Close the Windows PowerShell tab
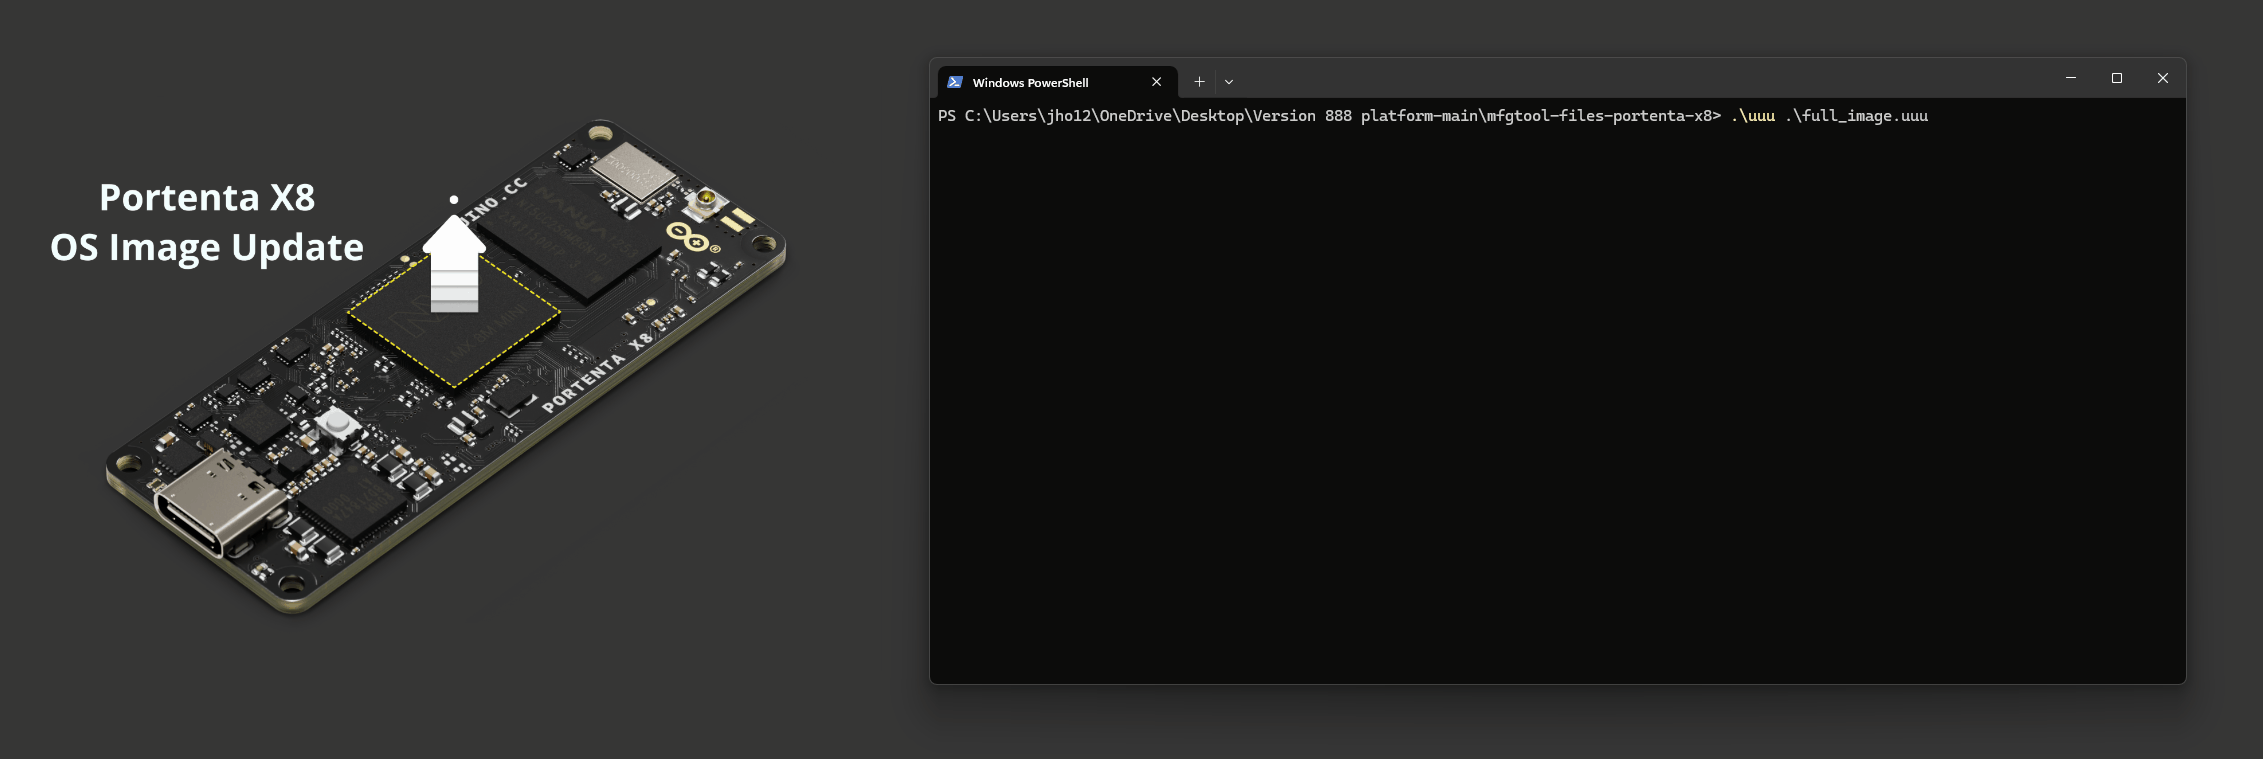The width and height of the screenshot is (2263, 759). click(1156, 82)
